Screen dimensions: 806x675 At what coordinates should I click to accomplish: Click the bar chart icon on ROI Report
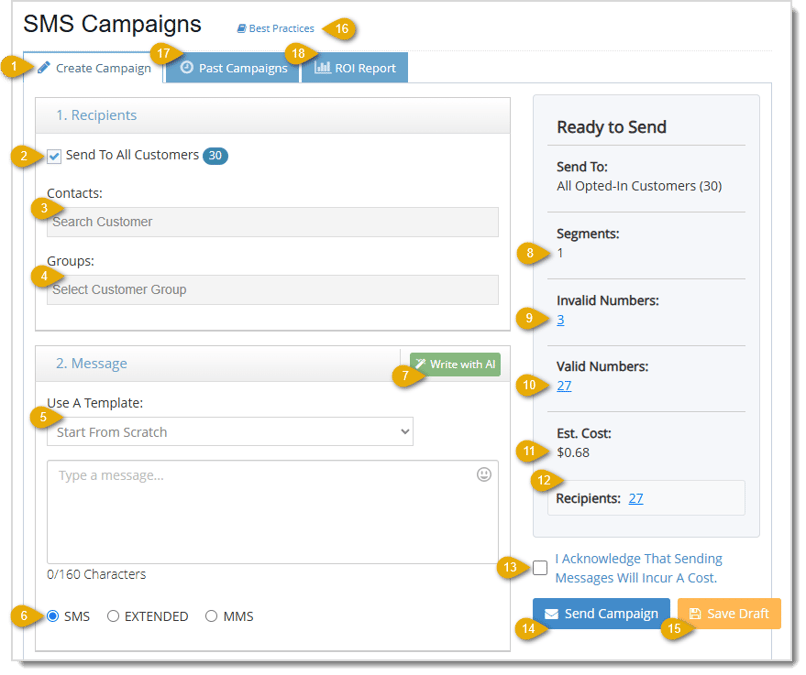tap(322, 67)
